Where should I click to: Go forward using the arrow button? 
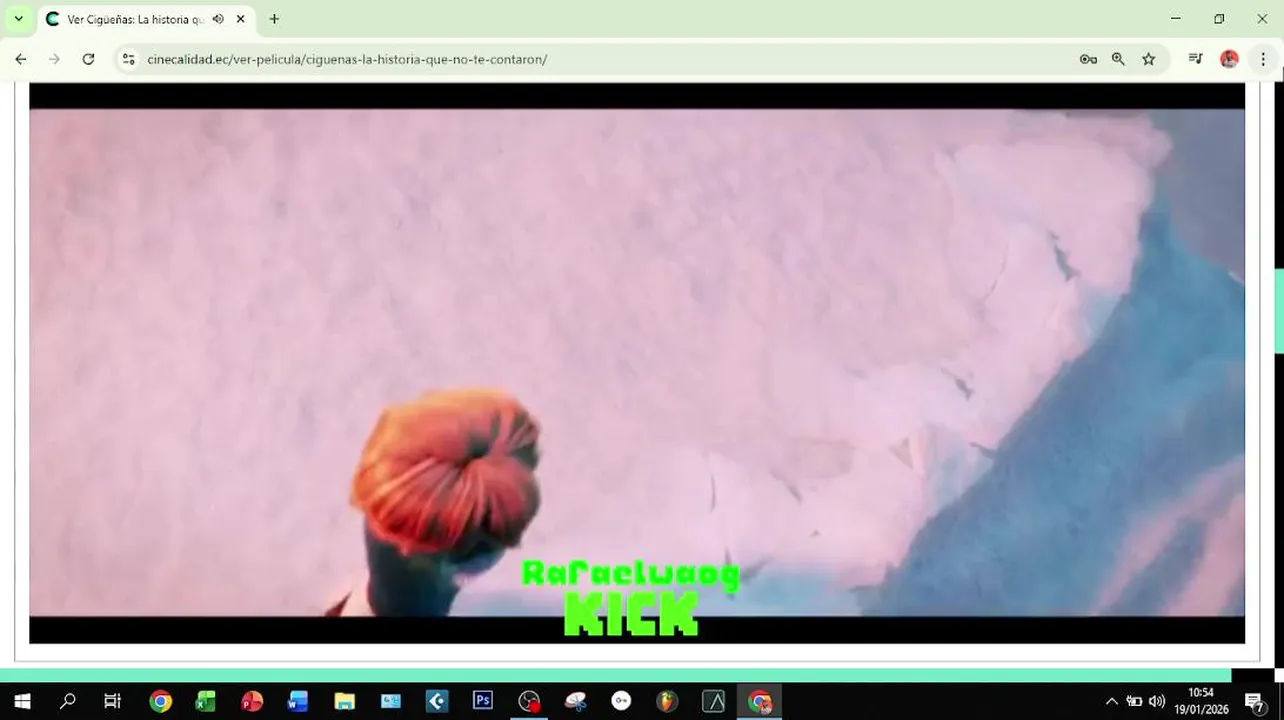click(x=54, y=59)
